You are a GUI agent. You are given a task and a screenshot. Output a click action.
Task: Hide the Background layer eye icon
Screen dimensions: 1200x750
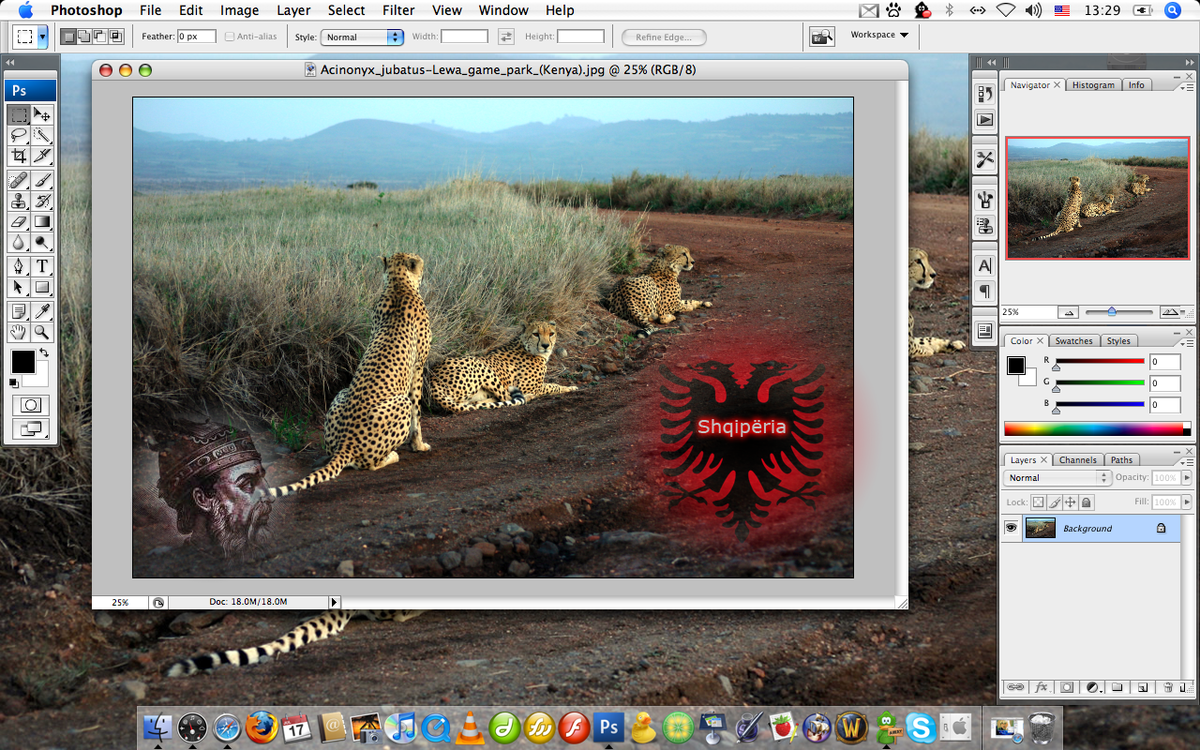click(x=1011, y=528)
